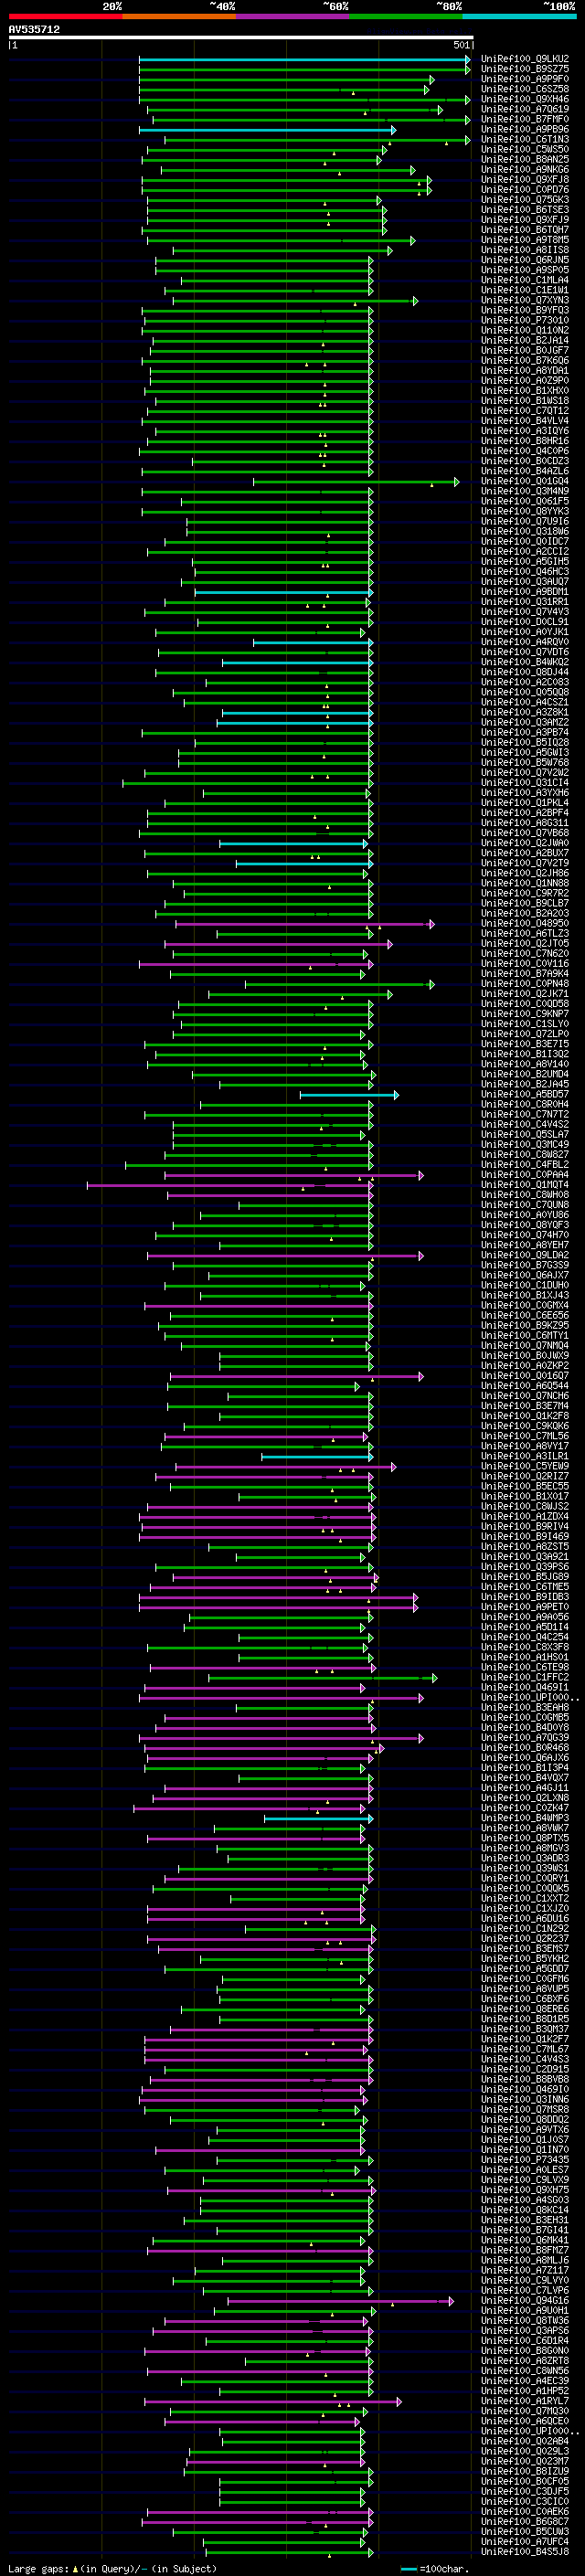The width and height of the screenshot is (585, 2576).
Task: Select the UniRef100_B7G3S9 label
Action: pos(525,1265)
